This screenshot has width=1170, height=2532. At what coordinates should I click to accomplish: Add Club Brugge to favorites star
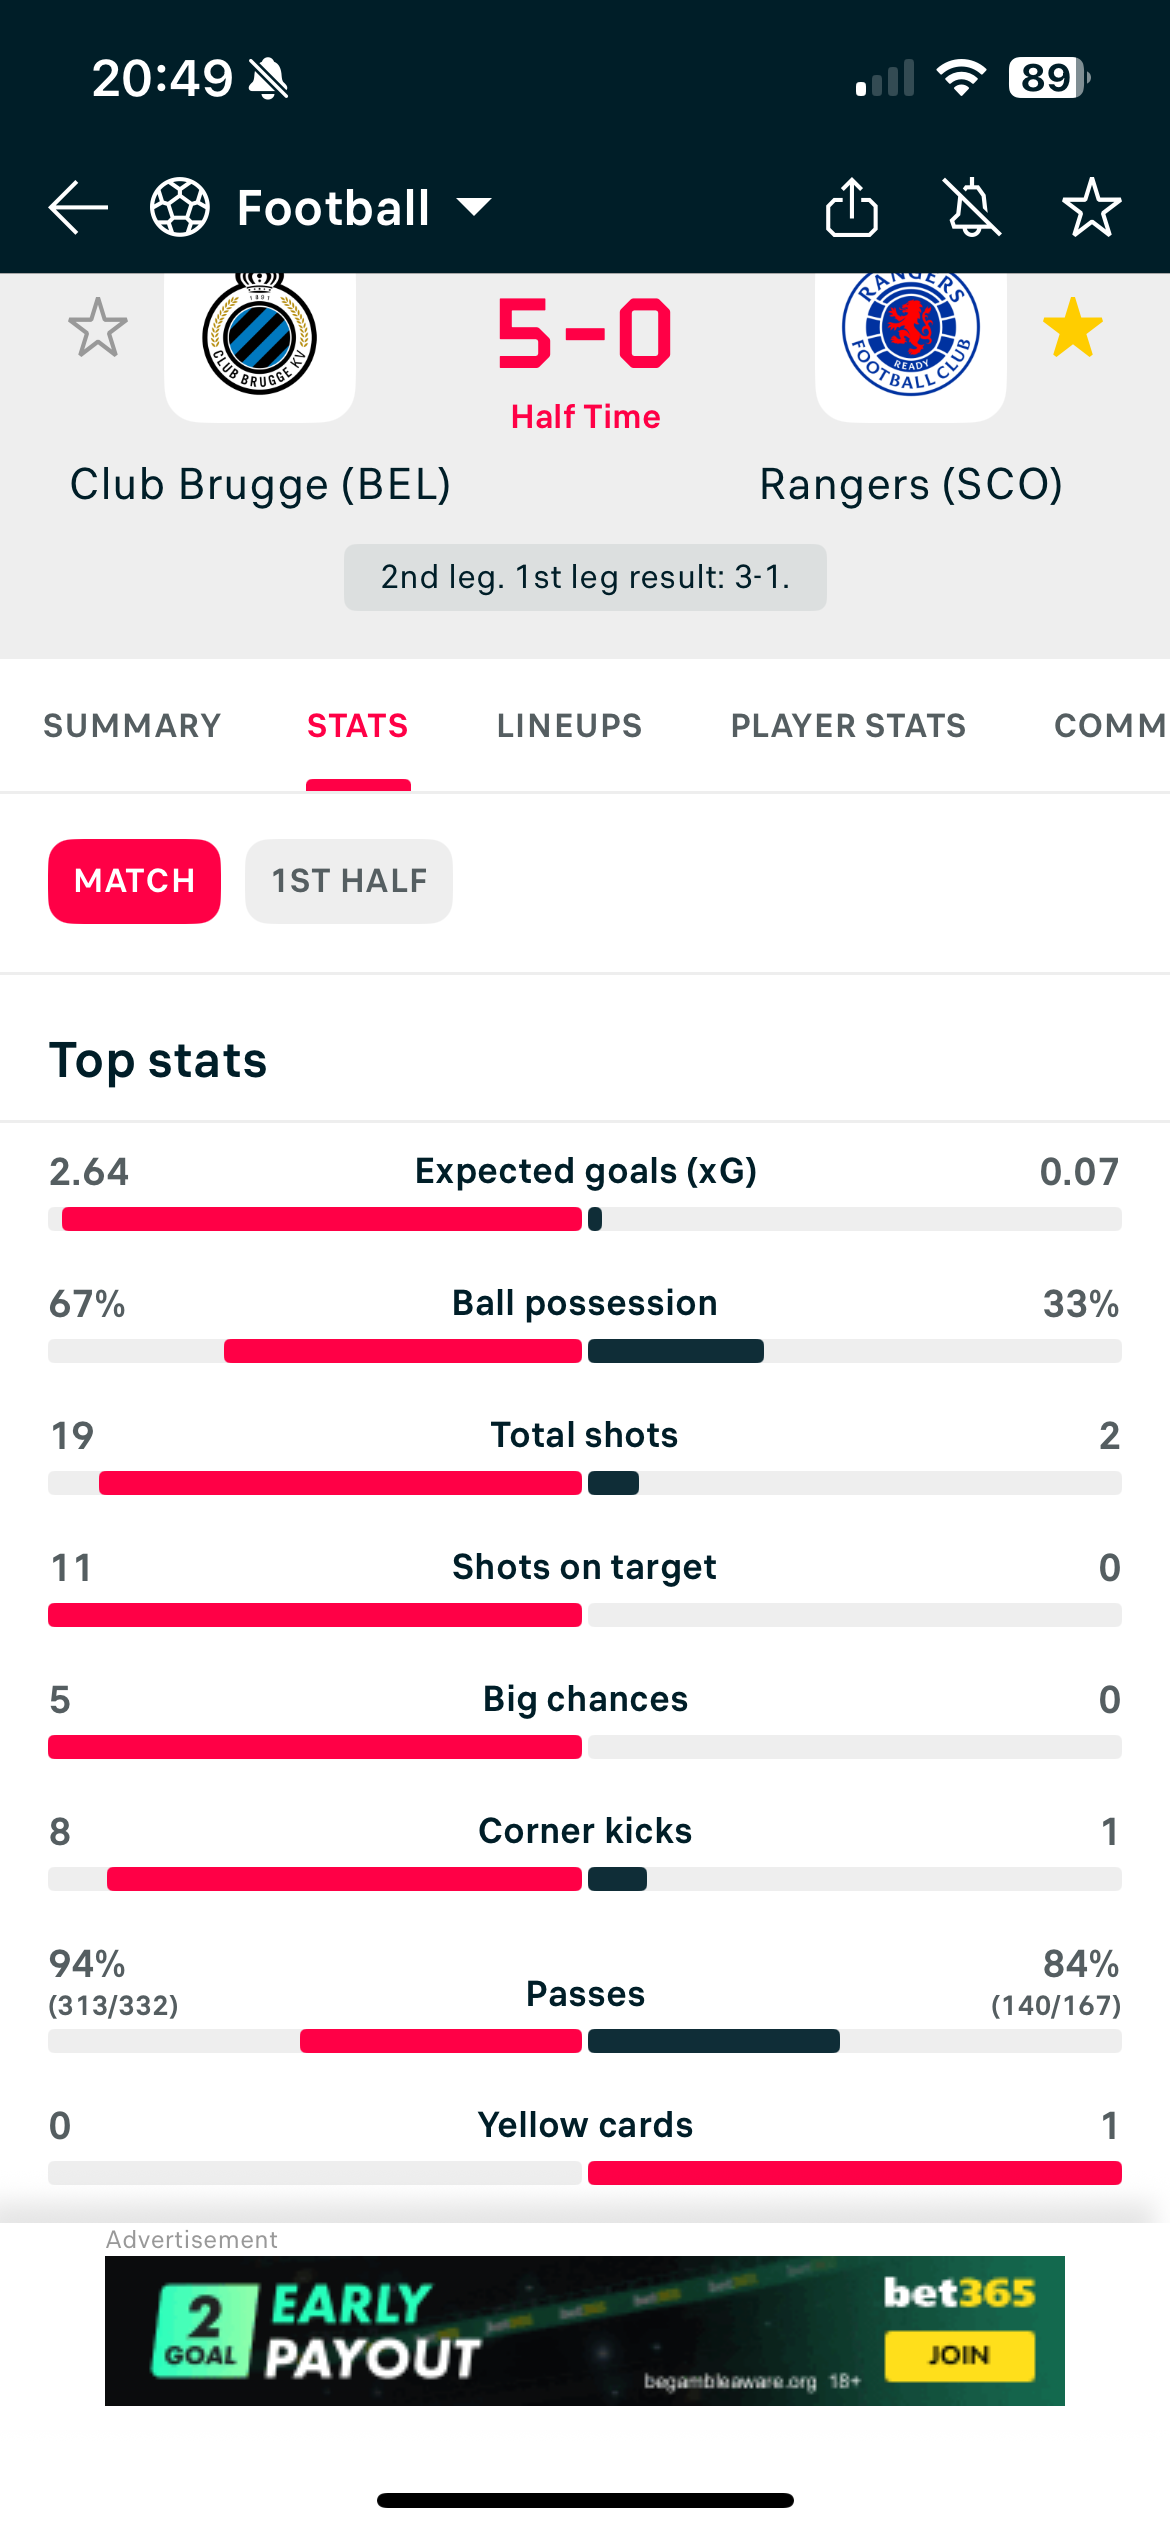[x=98, y=327]
